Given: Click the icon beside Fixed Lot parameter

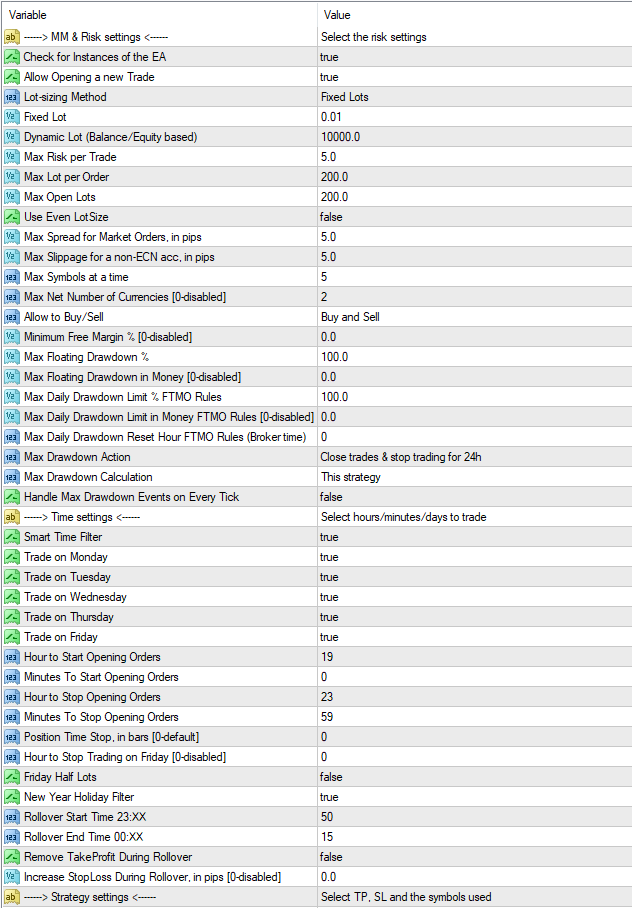Looking at the screenshot, I should (x=12, y=117).
